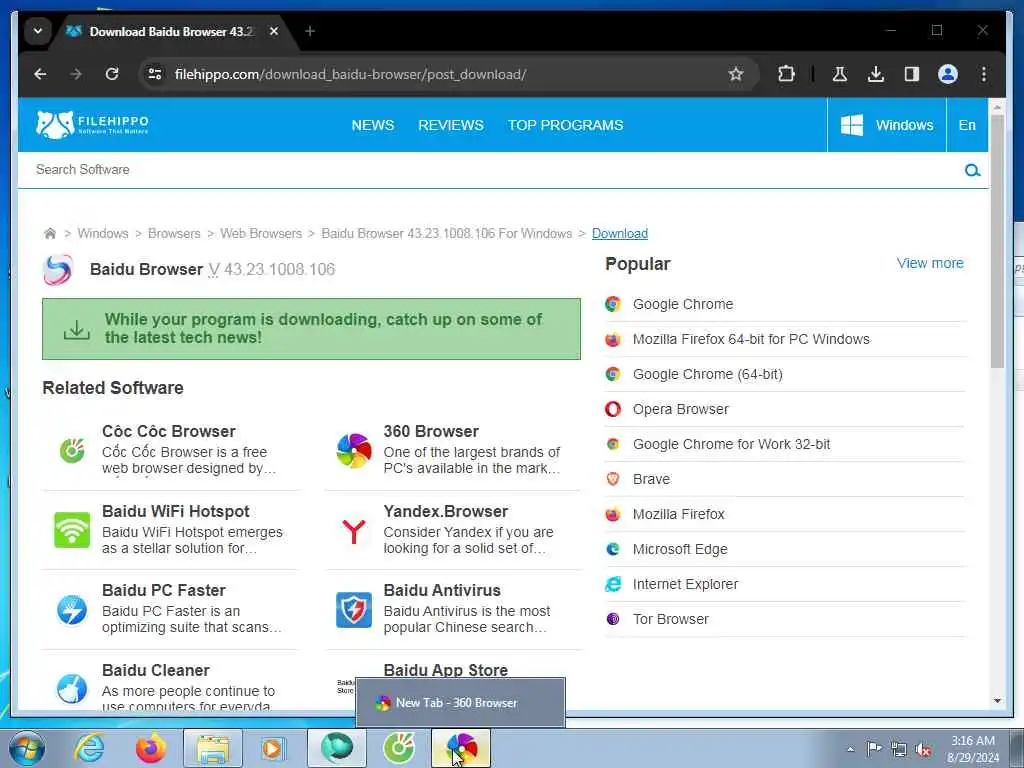Open site information icon in address bar
Screen dimensions: 1024x768
[x=155, y=74]
